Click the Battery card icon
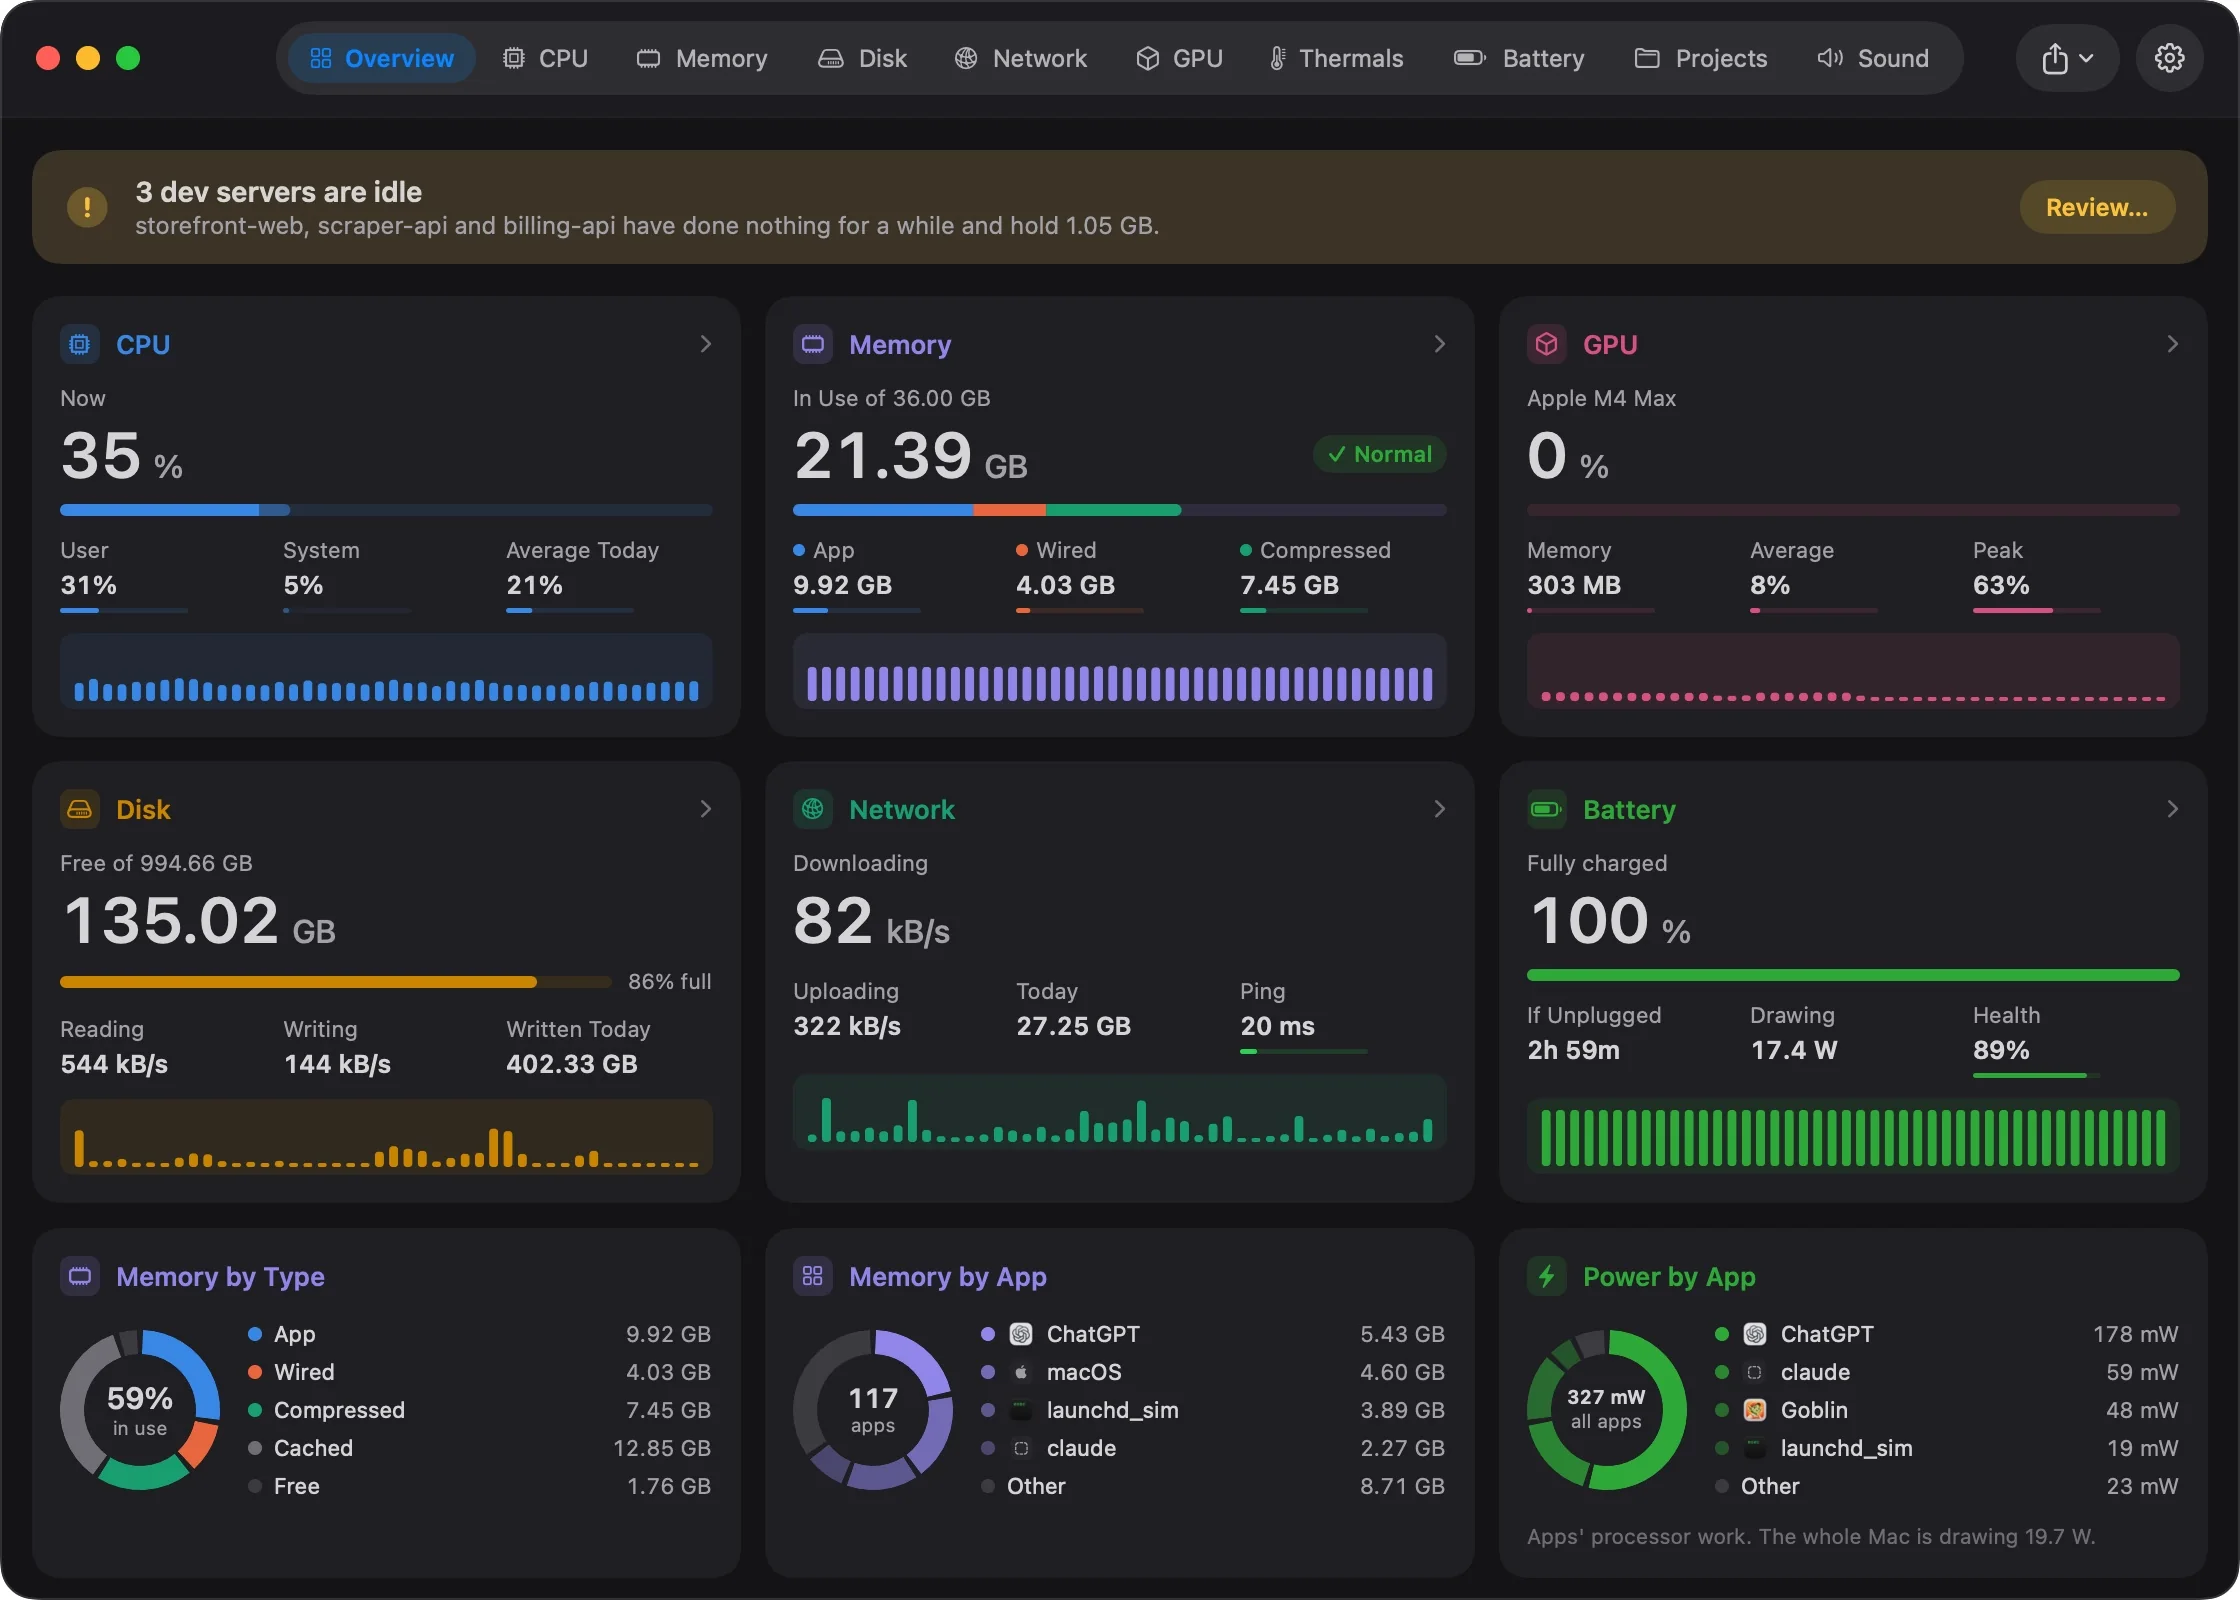The image size is (2240, 1600). (1546, 809)
